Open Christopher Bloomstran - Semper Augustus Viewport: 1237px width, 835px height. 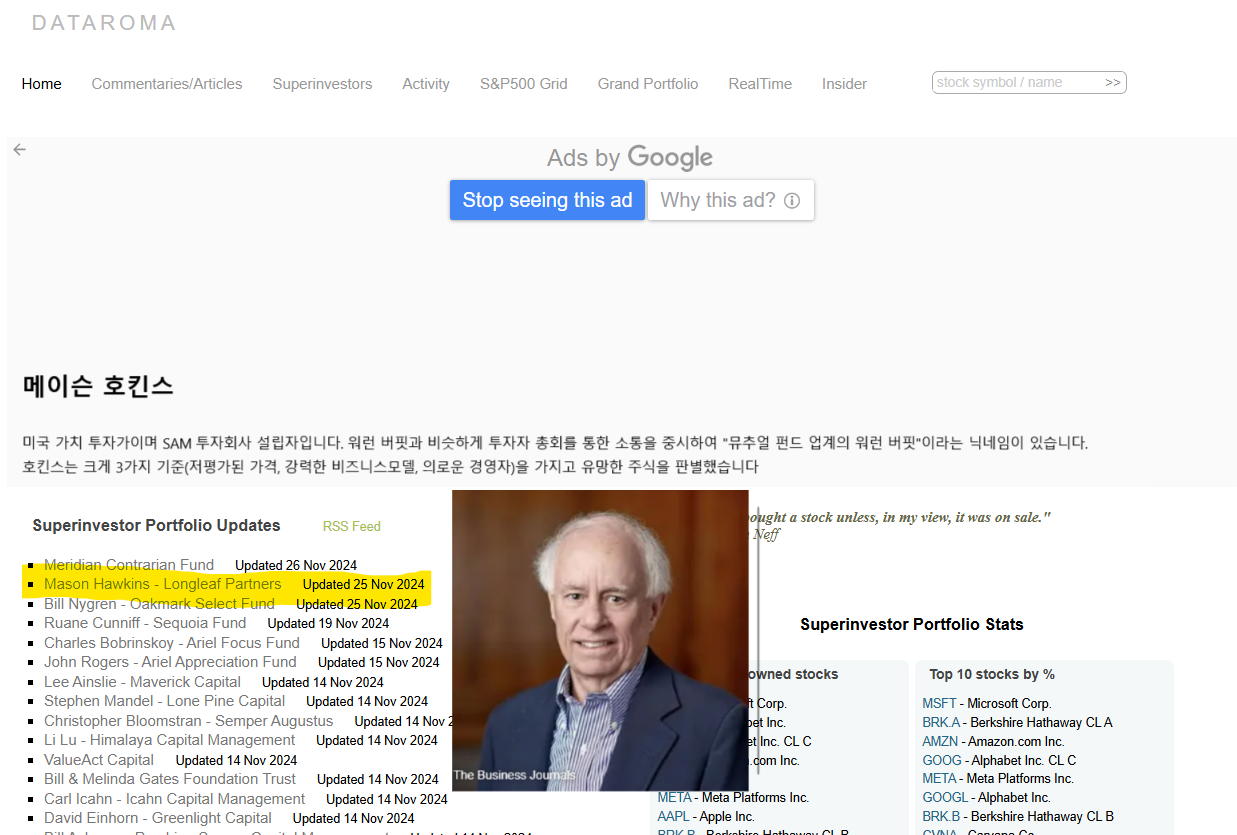pyautogui.click(x=189, y=721)
